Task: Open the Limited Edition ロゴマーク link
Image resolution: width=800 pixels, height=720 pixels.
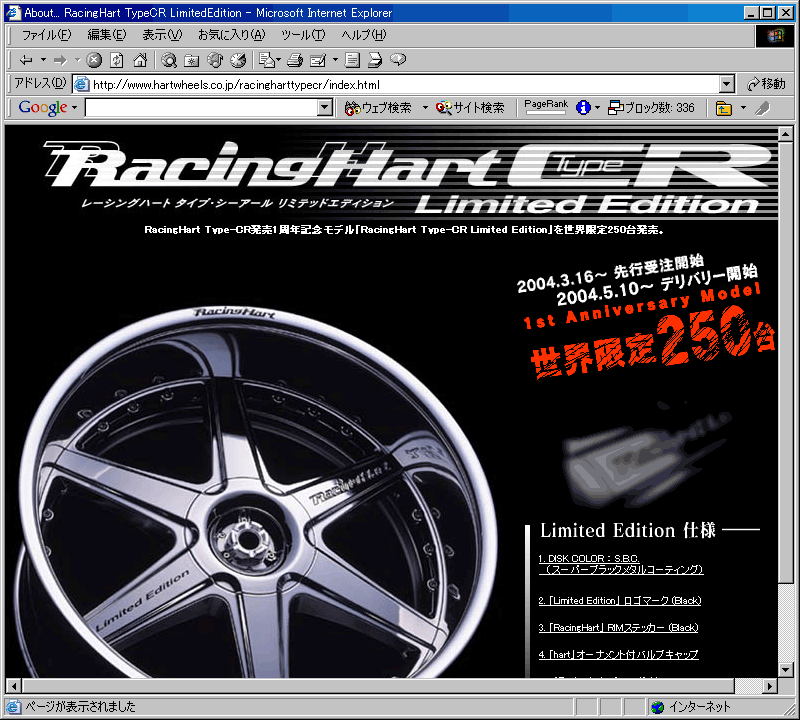Action: [x=620, y=601]
